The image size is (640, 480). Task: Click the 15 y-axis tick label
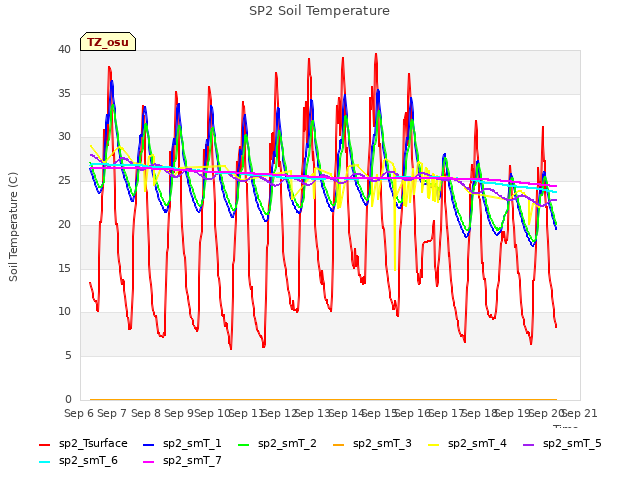[64, 268]
